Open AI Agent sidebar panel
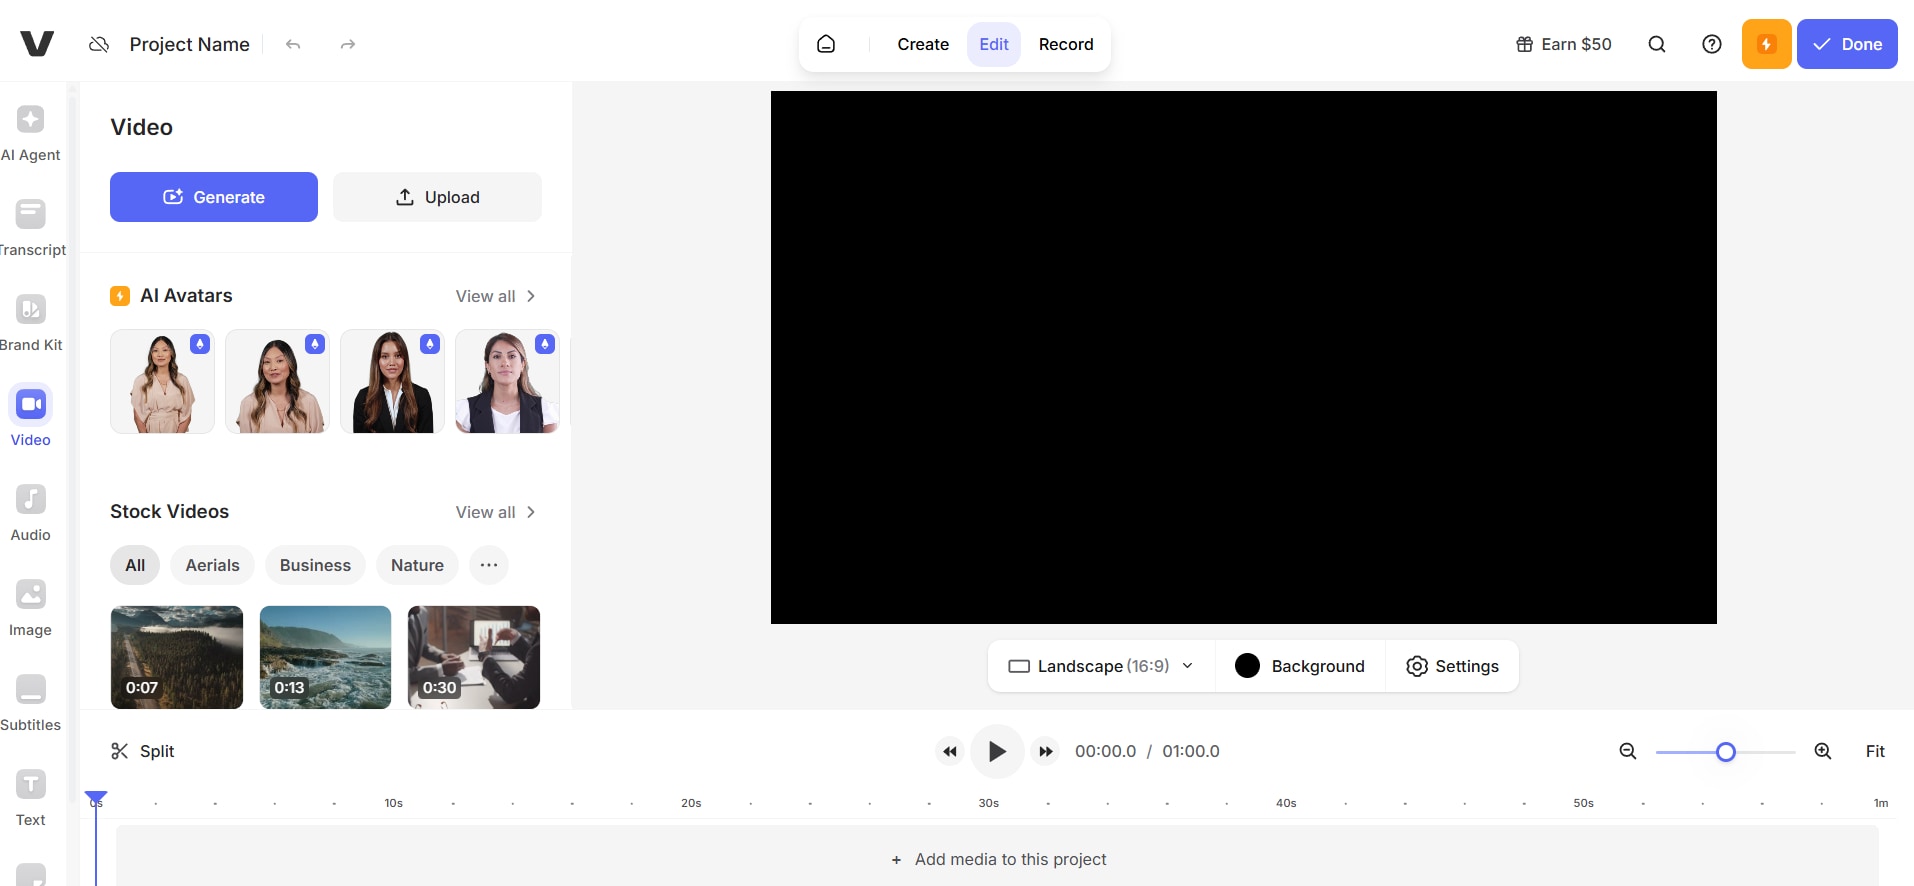The width and height of the screenshot is (1914, 886). 31,134
